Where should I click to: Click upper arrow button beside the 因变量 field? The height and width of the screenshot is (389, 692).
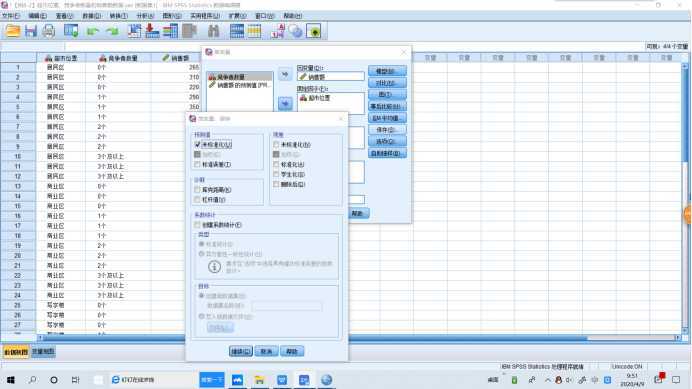[285, 74]
